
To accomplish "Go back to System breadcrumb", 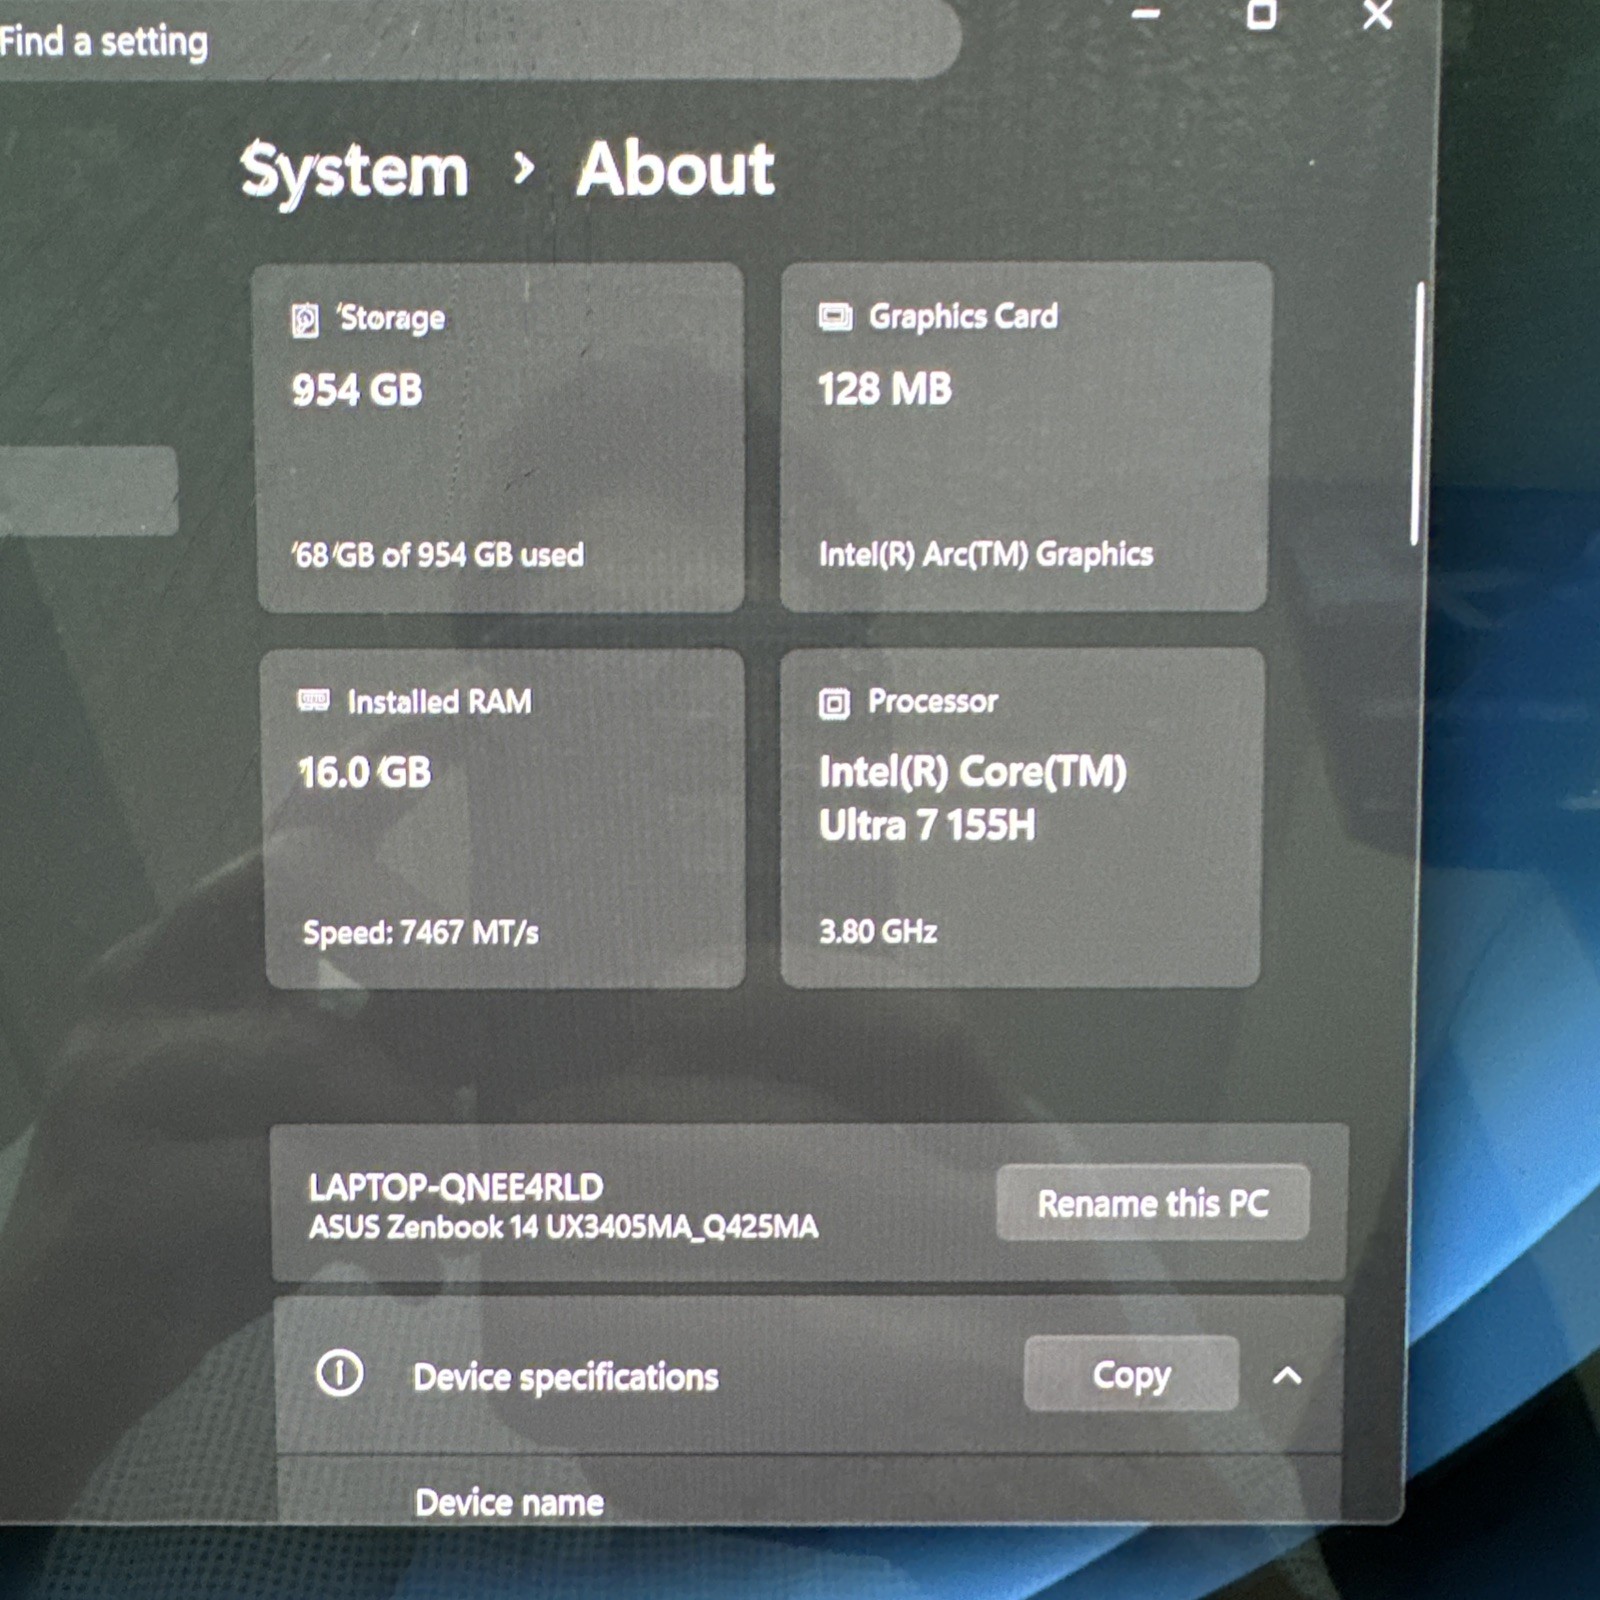I will (354, 171).
